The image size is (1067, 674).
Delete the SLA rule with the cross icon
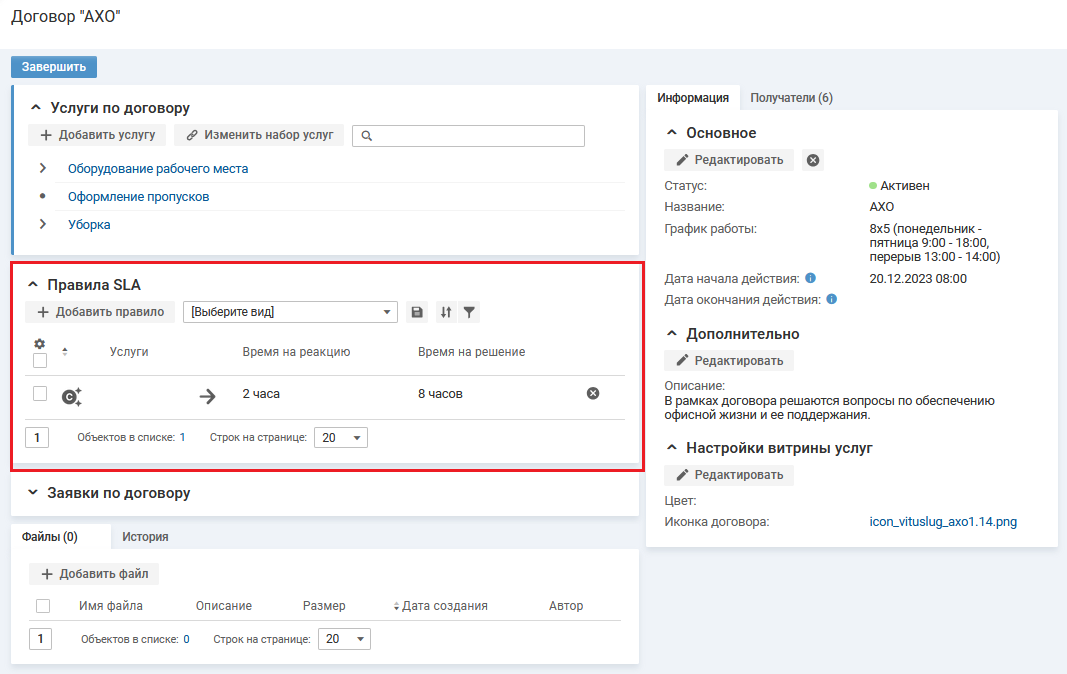click(x=593, y=394)
